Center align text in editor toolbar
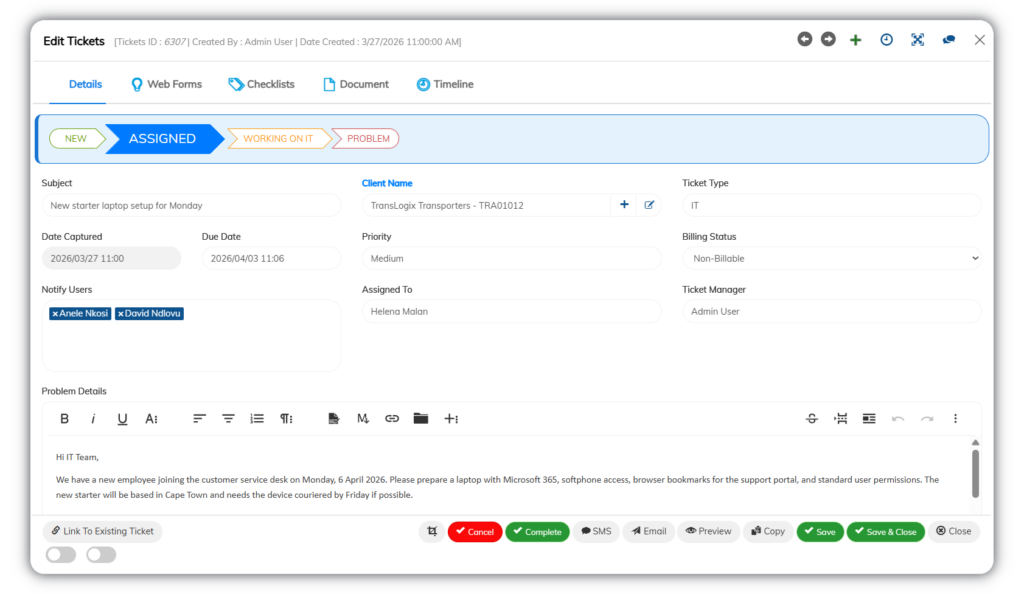 [228, 419]
